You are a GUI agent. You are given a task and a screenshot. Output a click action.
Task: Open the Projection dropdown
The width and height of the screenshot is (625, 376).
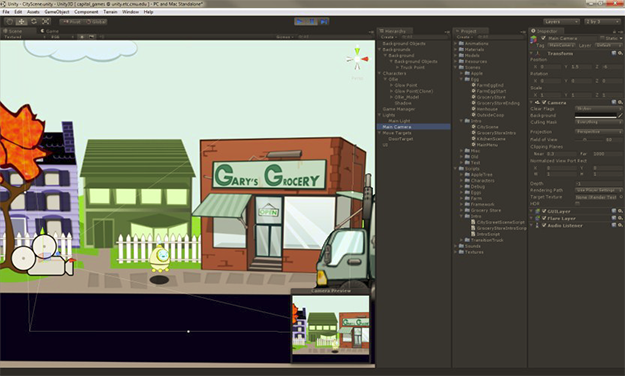[x=598, y=132]
